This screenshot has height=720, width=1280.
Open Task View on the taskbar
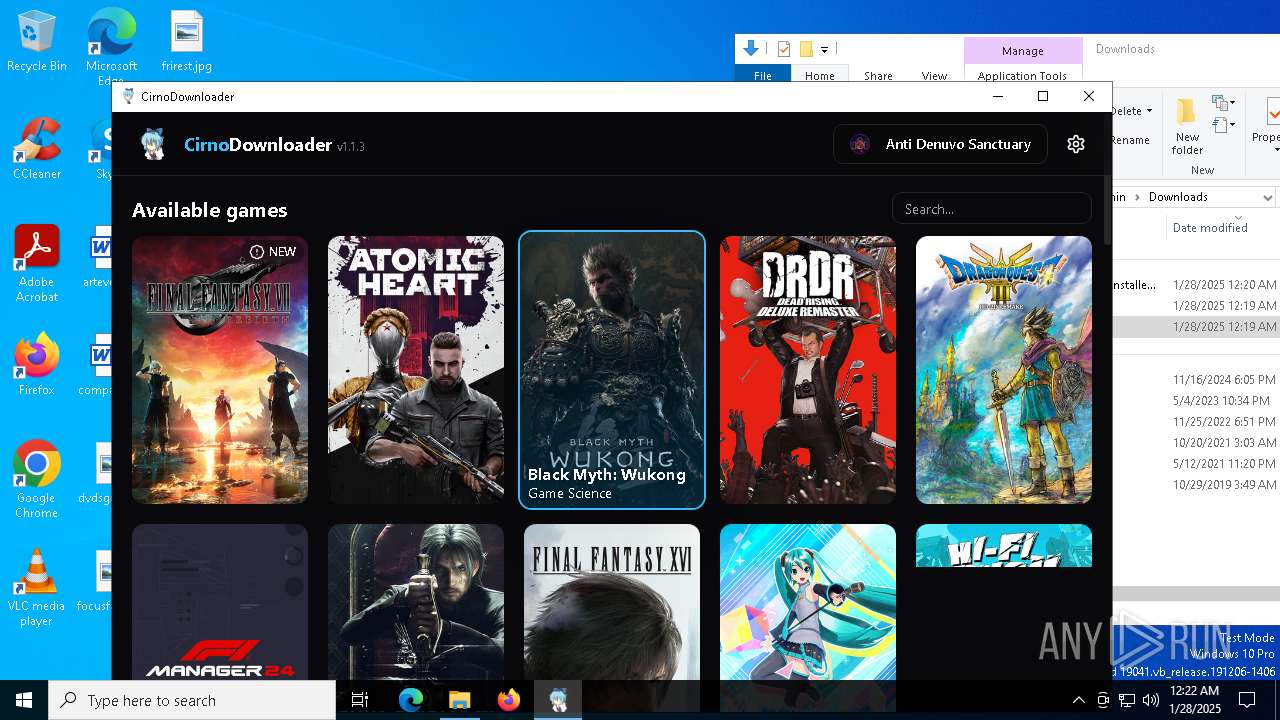coord(360,700)
